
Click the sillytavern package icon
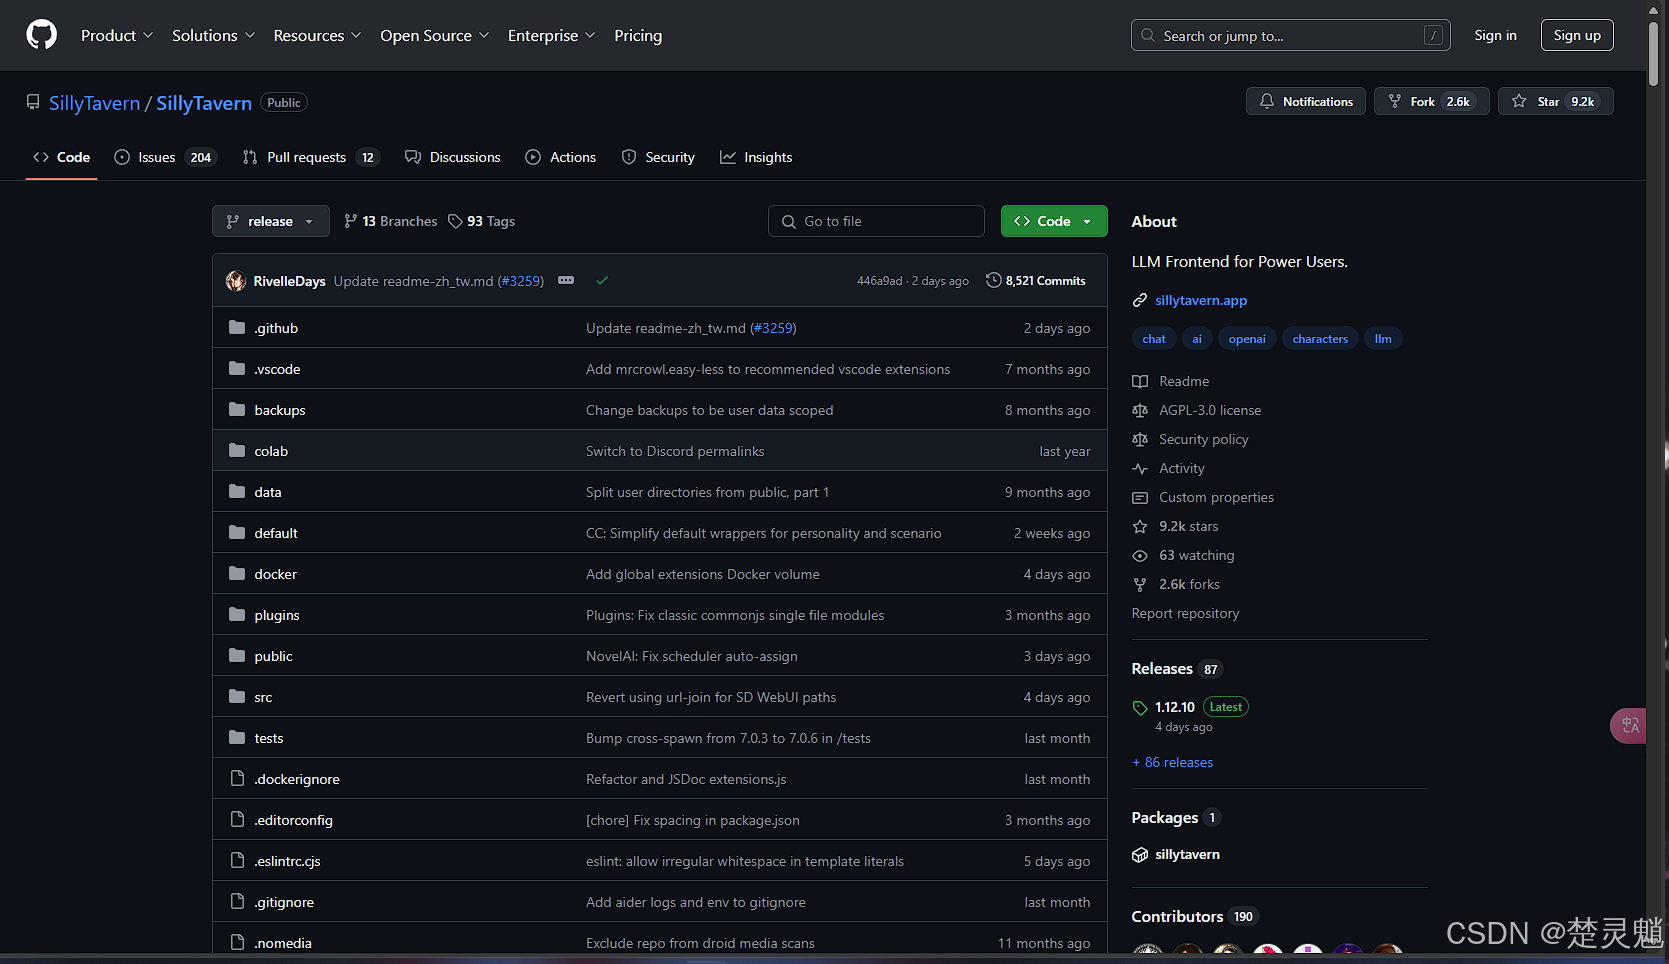click(x=1140, y=855)
